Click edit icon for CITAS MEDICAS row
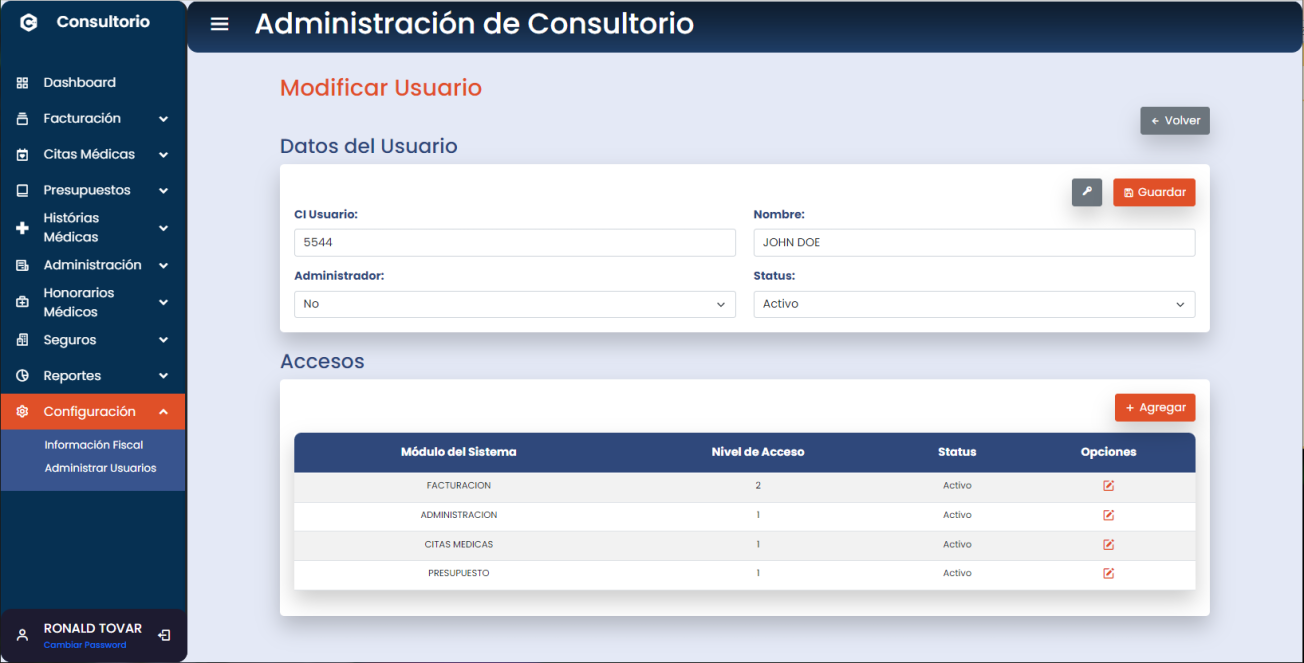Image resolution: width=1304 pixels, height=663 pixels. pyautogui.click(x=1108, y=545)
